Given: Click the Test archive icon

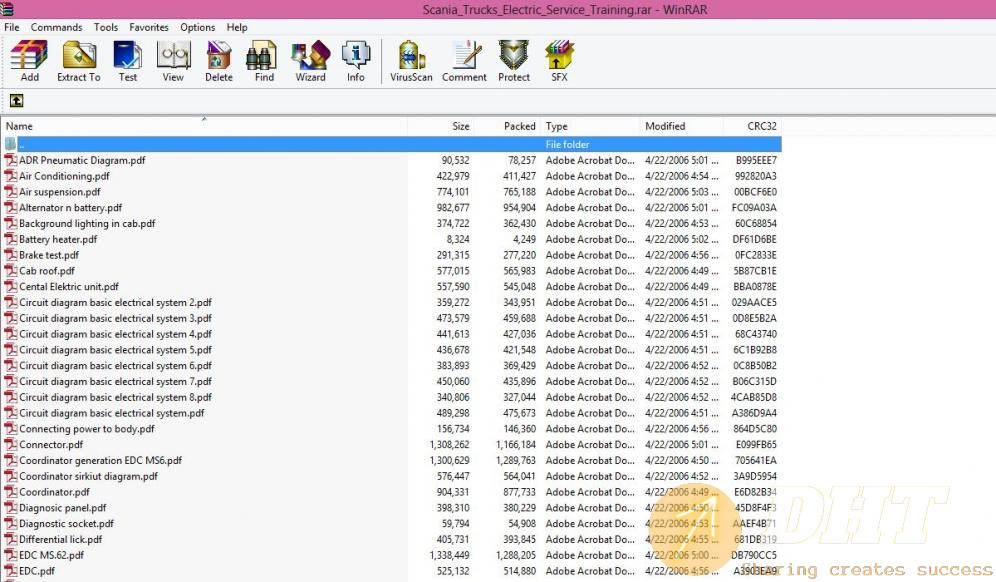Looking at the screenshot, I should (128, 56).
